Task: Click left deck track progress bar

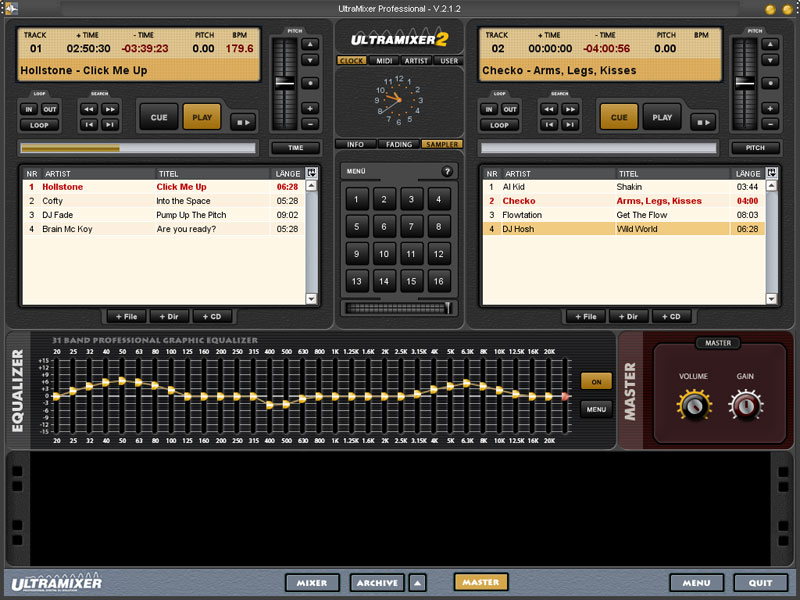Action: (138, 148)
